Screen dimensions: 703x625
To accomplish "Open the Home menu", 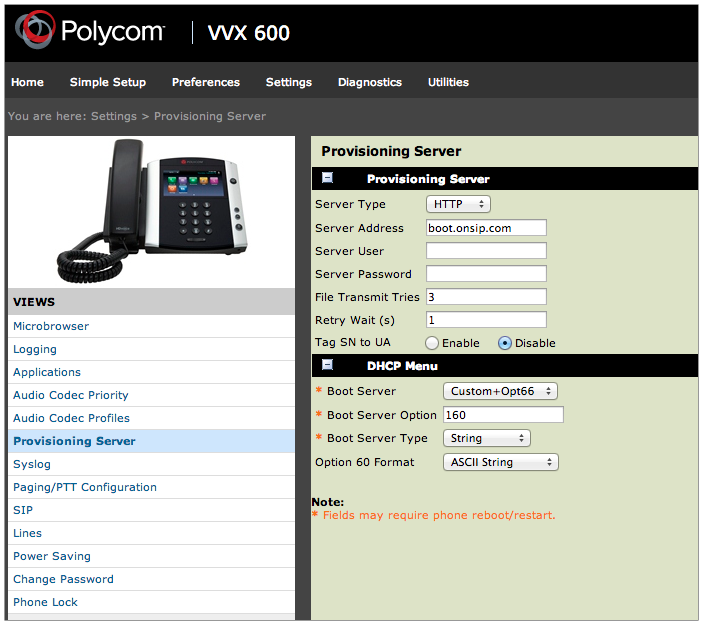I will 27,82.
